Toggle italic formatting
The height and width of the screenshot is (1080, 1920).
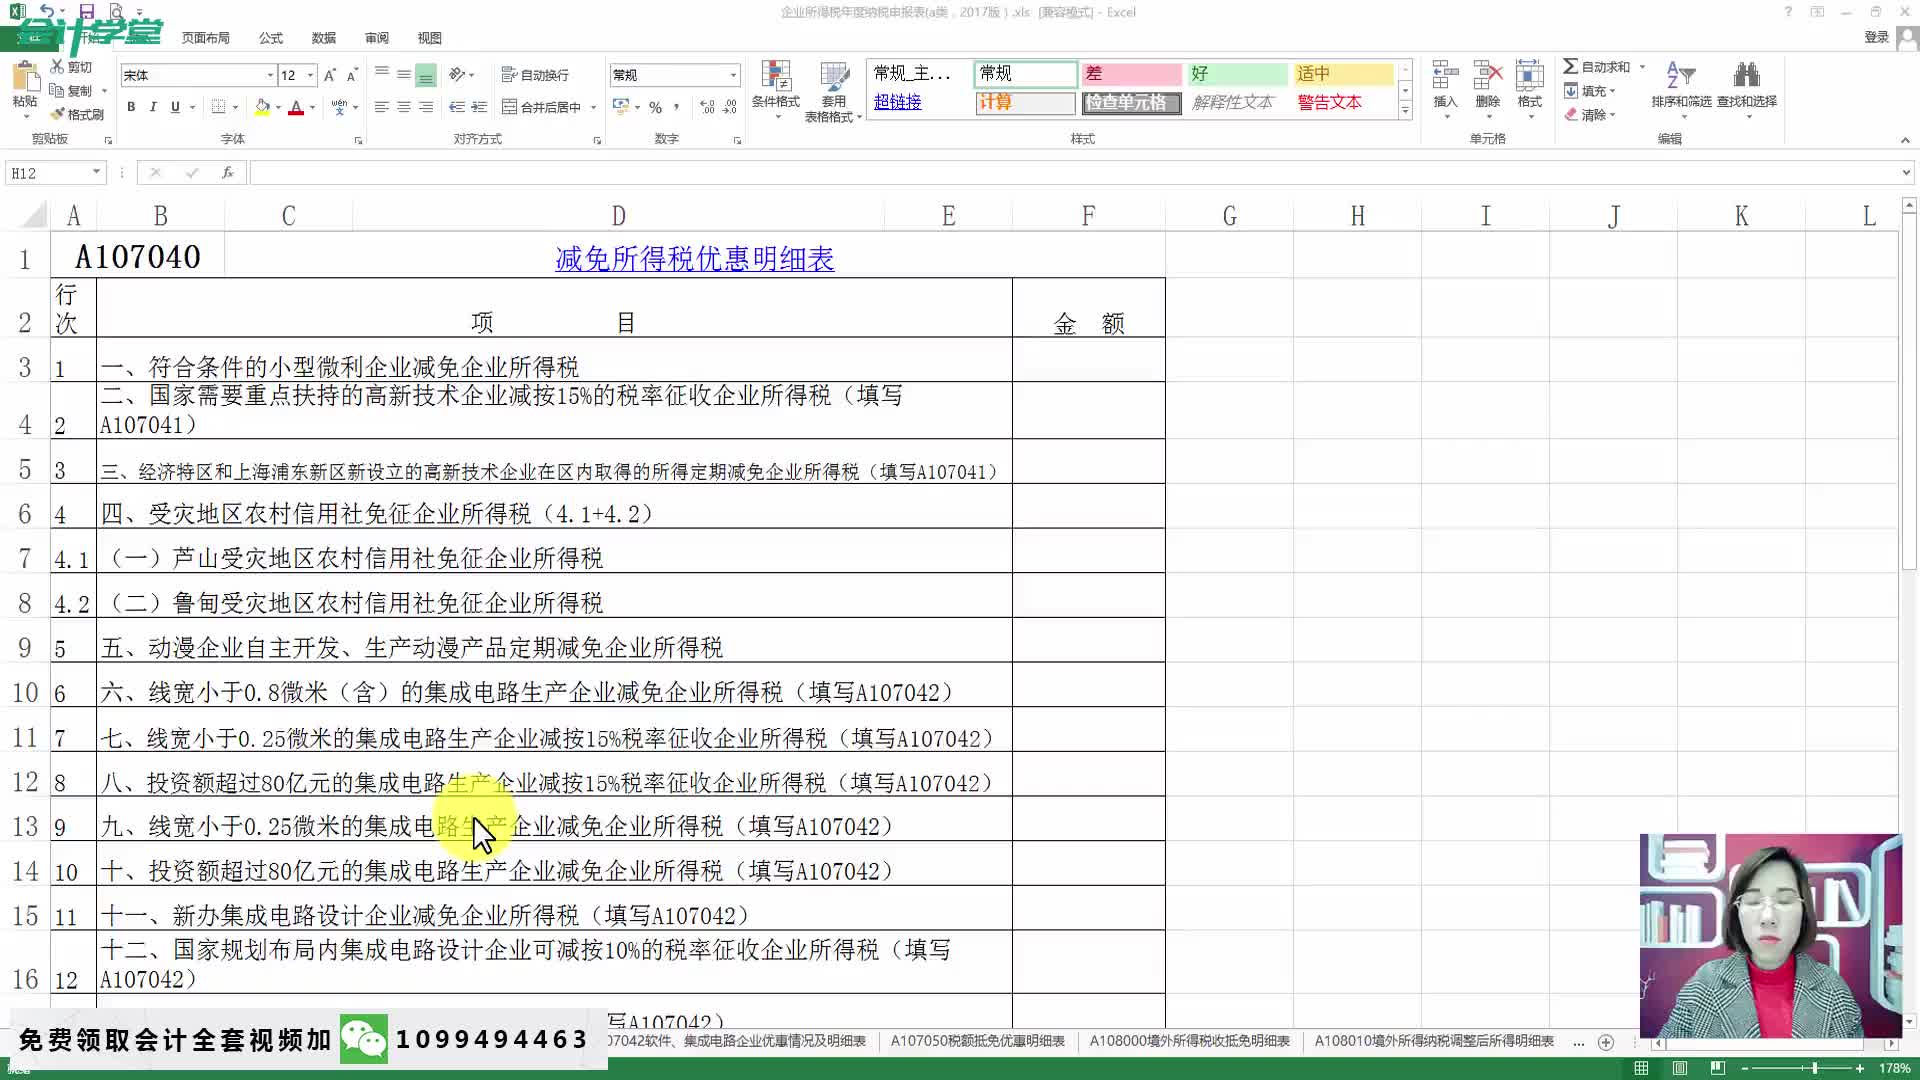coord(153,107)
